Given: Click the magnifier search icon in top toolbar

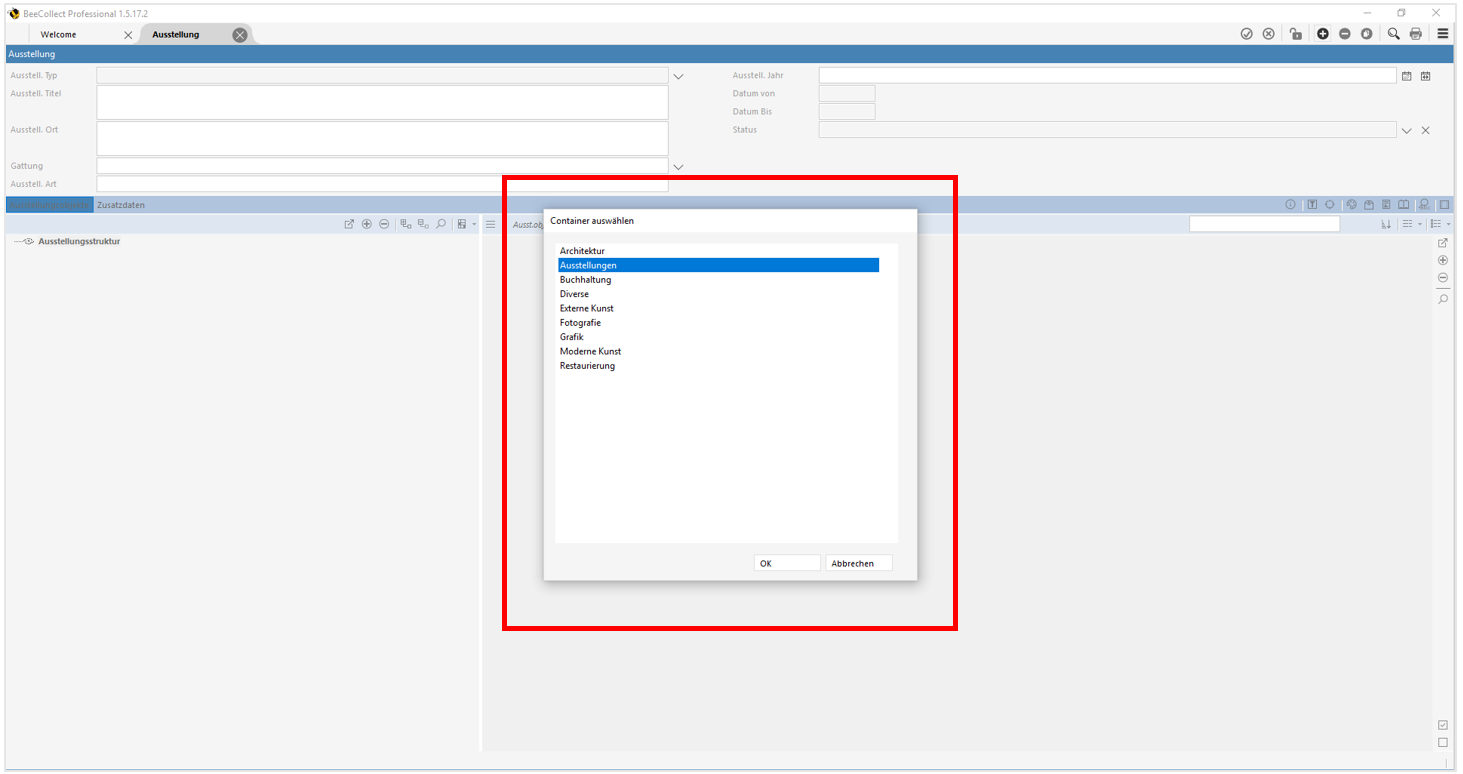Looking at the screenshot, I should coord(1393,34).
